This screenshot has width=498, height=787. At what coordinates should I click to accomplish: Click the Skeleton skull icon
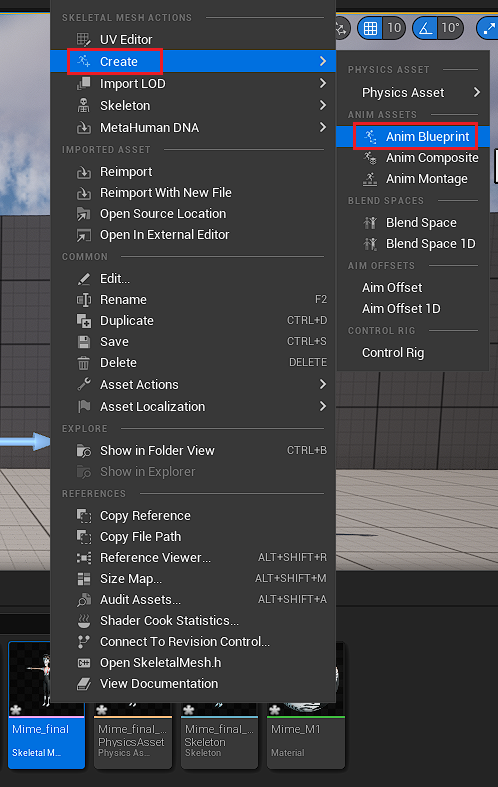pos(83,105)
